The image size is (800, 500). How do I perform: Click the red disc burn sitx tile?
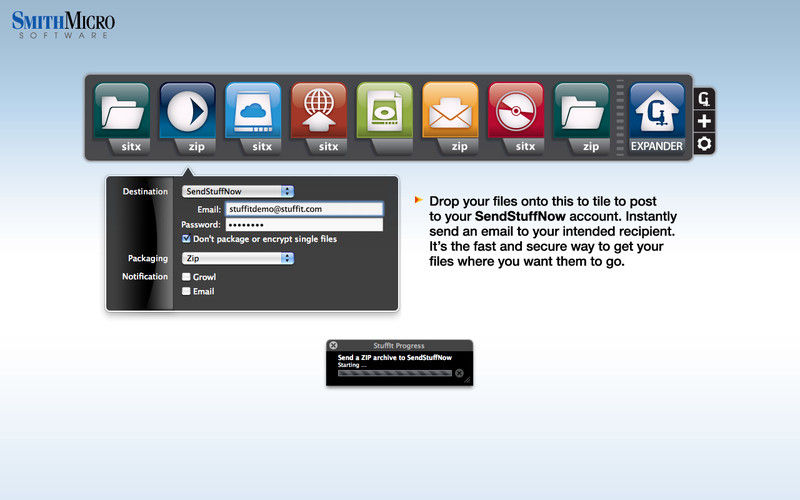516,118
